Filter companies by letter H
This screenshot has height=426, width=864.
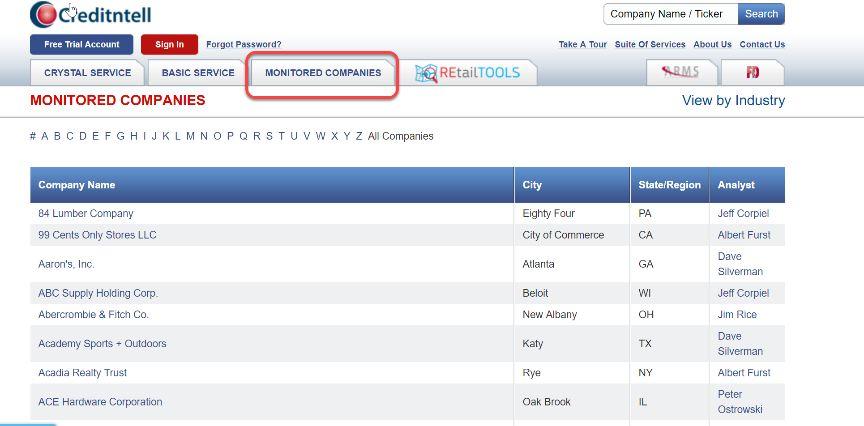pyautogui.click(x=134, y=136)
